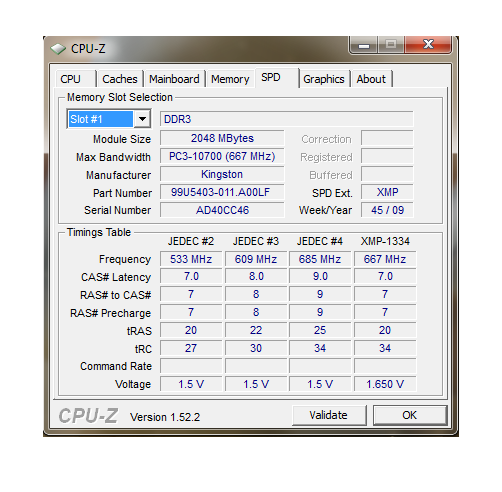The width and height of the screenshot is (502, 492).
Task: Click the XMP-1334 column header
Action: 385,241
